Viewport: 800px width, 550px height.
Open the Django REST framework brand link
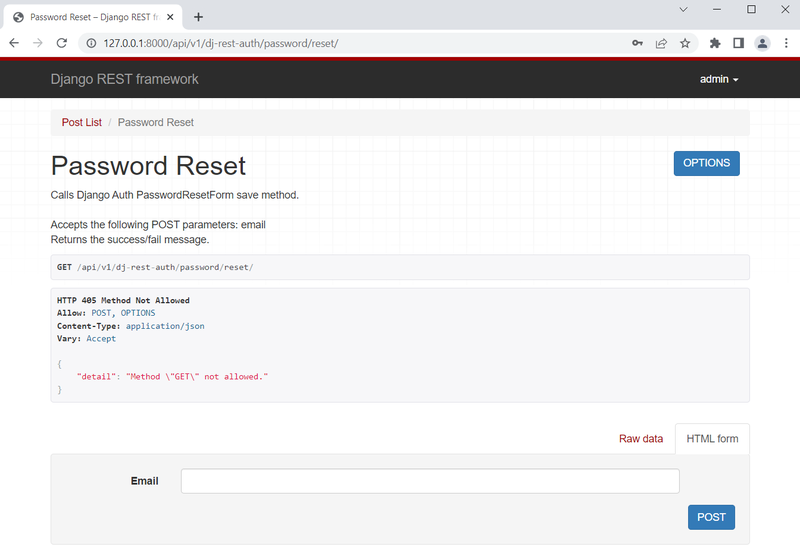coord(124,79)
